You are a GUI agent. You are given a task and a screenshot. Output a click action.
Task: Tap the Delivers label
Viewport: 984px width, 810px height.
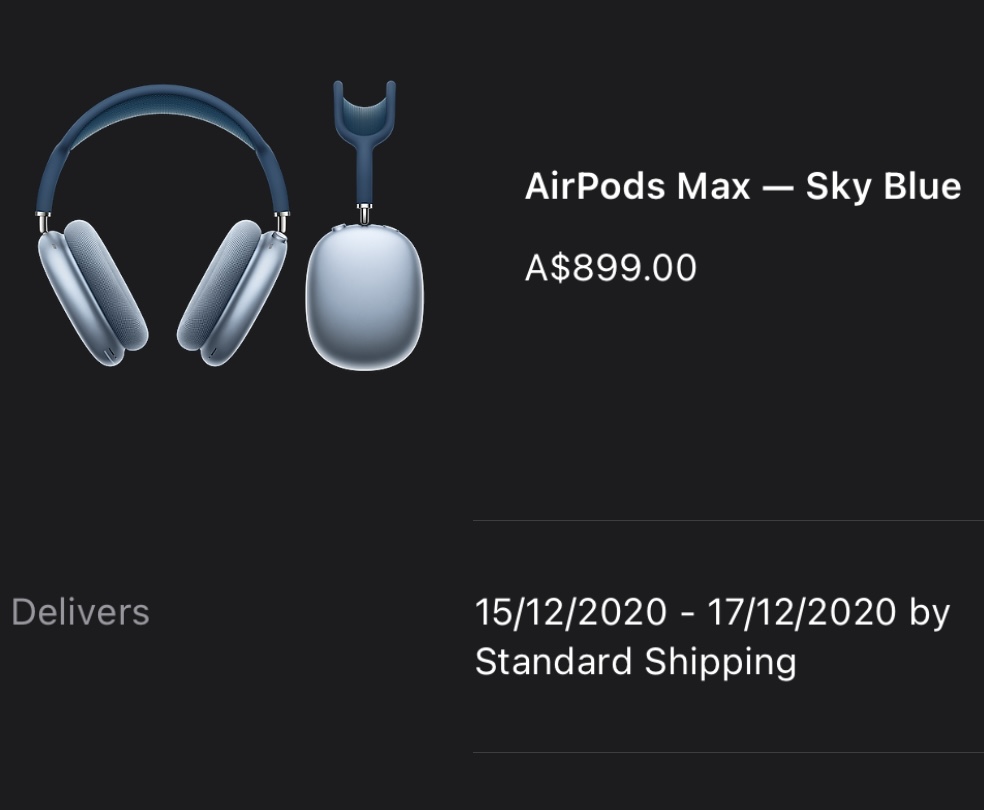click(80, 612)
